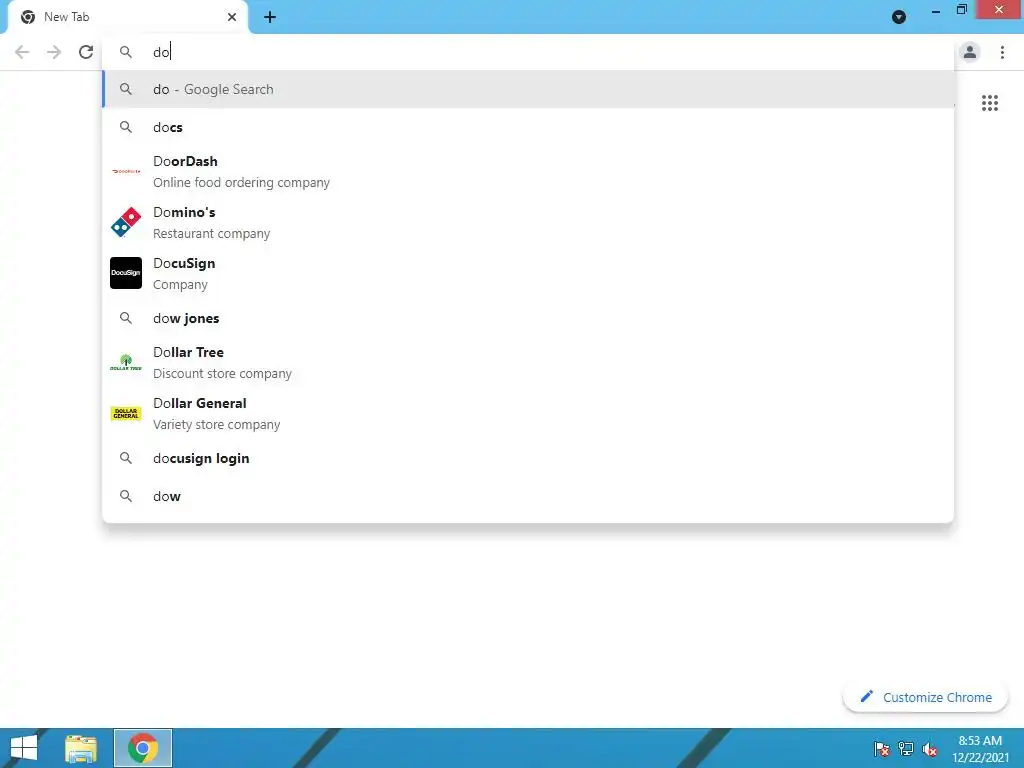The width and height of the screenshot is (1024, 768).
Task: Click 'Discount store company' description text
Action: [223, 374]
